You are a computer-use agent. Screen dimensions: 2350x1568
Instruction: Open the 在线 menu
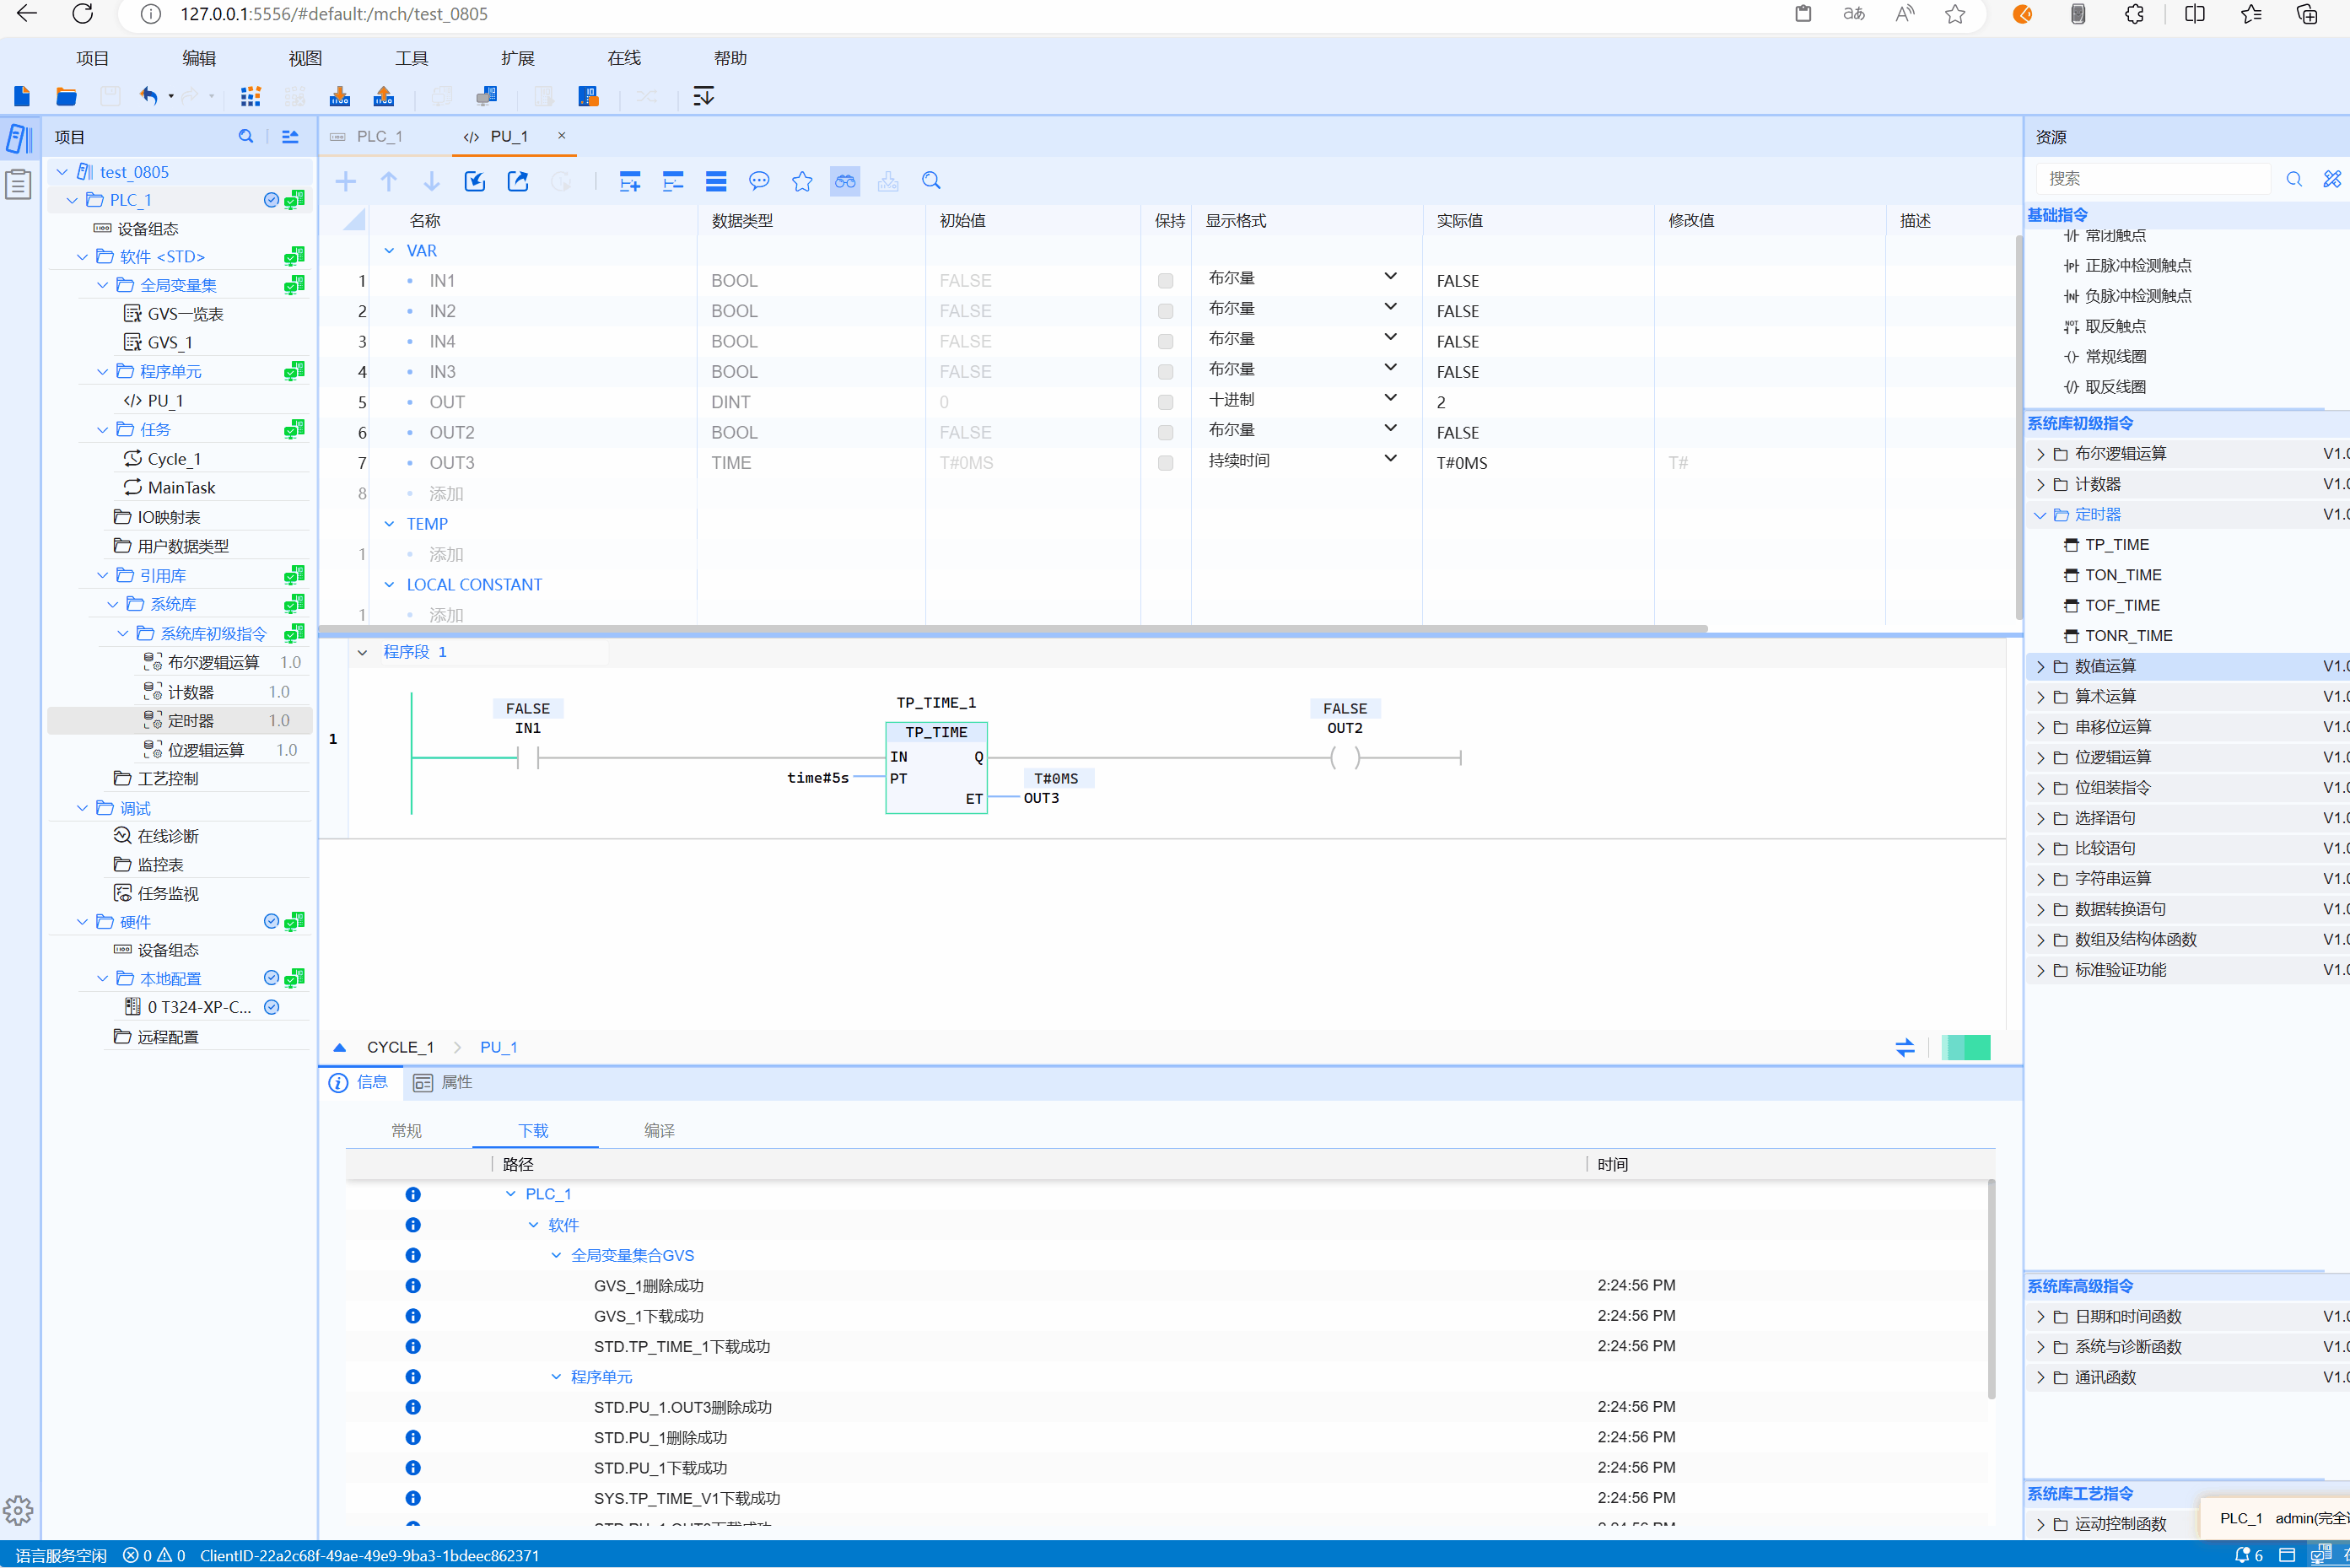point(624,58)
